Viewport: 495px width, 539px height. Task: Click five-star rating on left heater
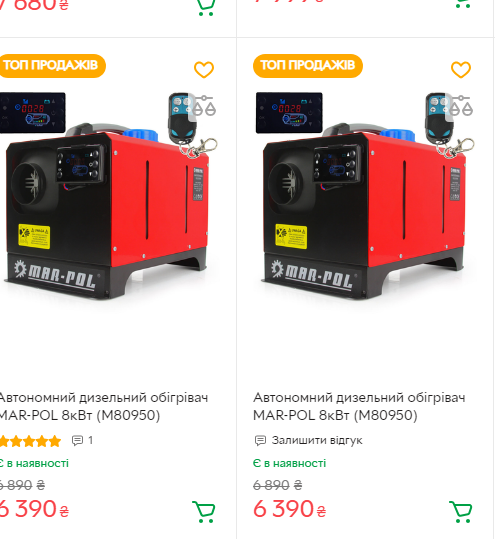(30, 441)
